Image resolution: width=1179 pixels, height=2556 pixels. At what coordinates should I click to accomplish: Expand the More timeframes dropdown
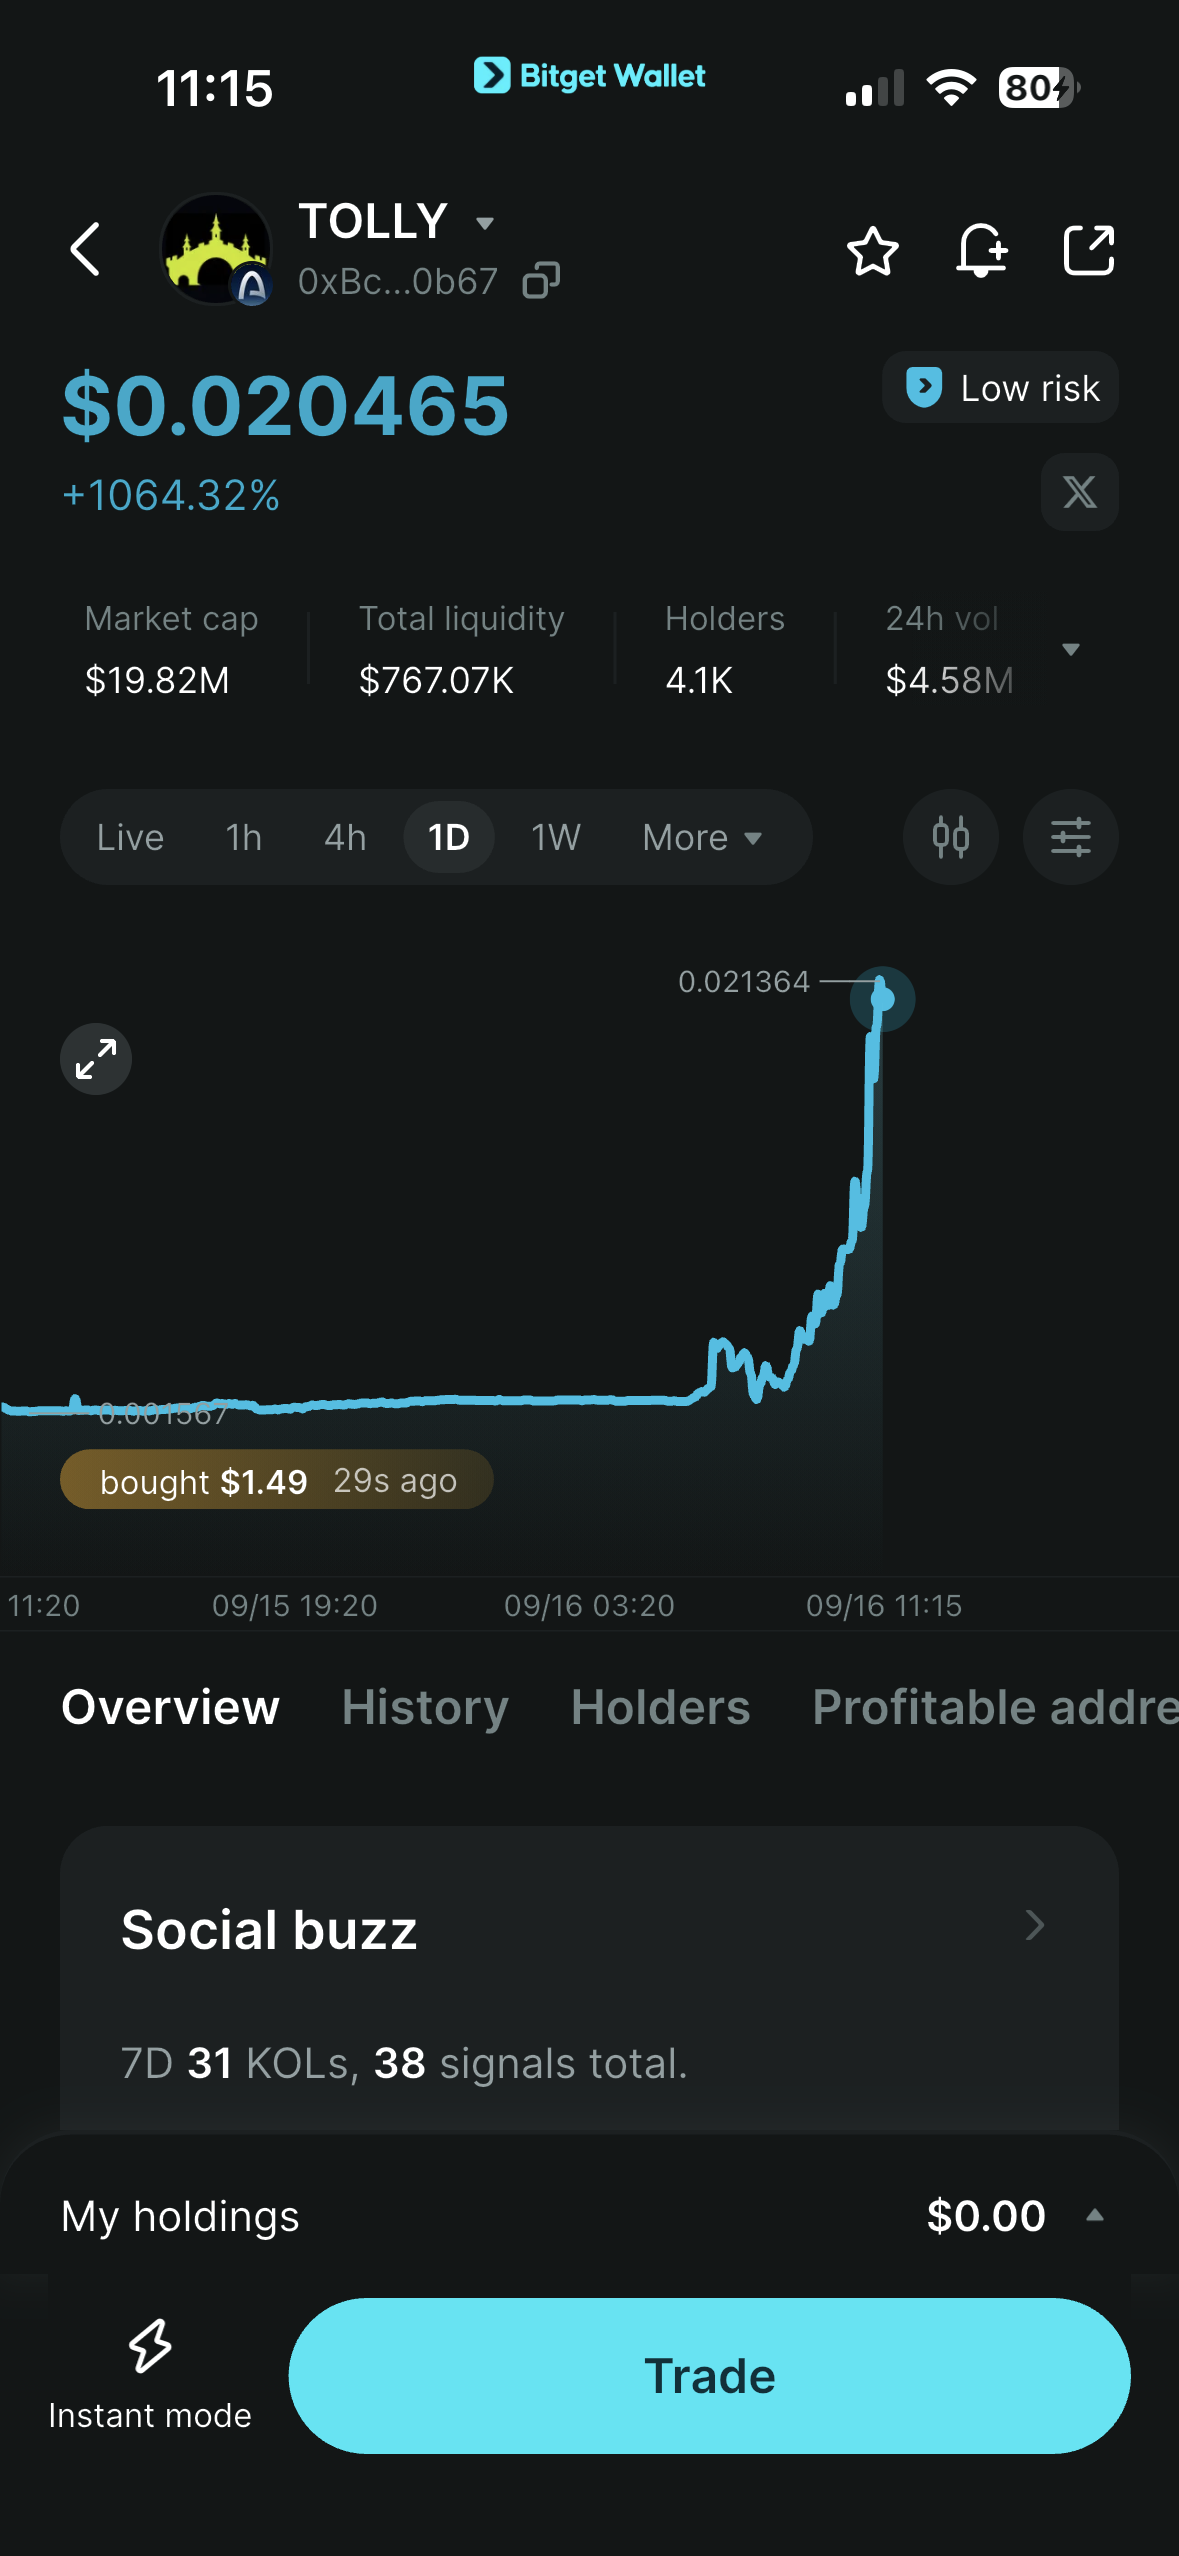[x=702, y=837]
